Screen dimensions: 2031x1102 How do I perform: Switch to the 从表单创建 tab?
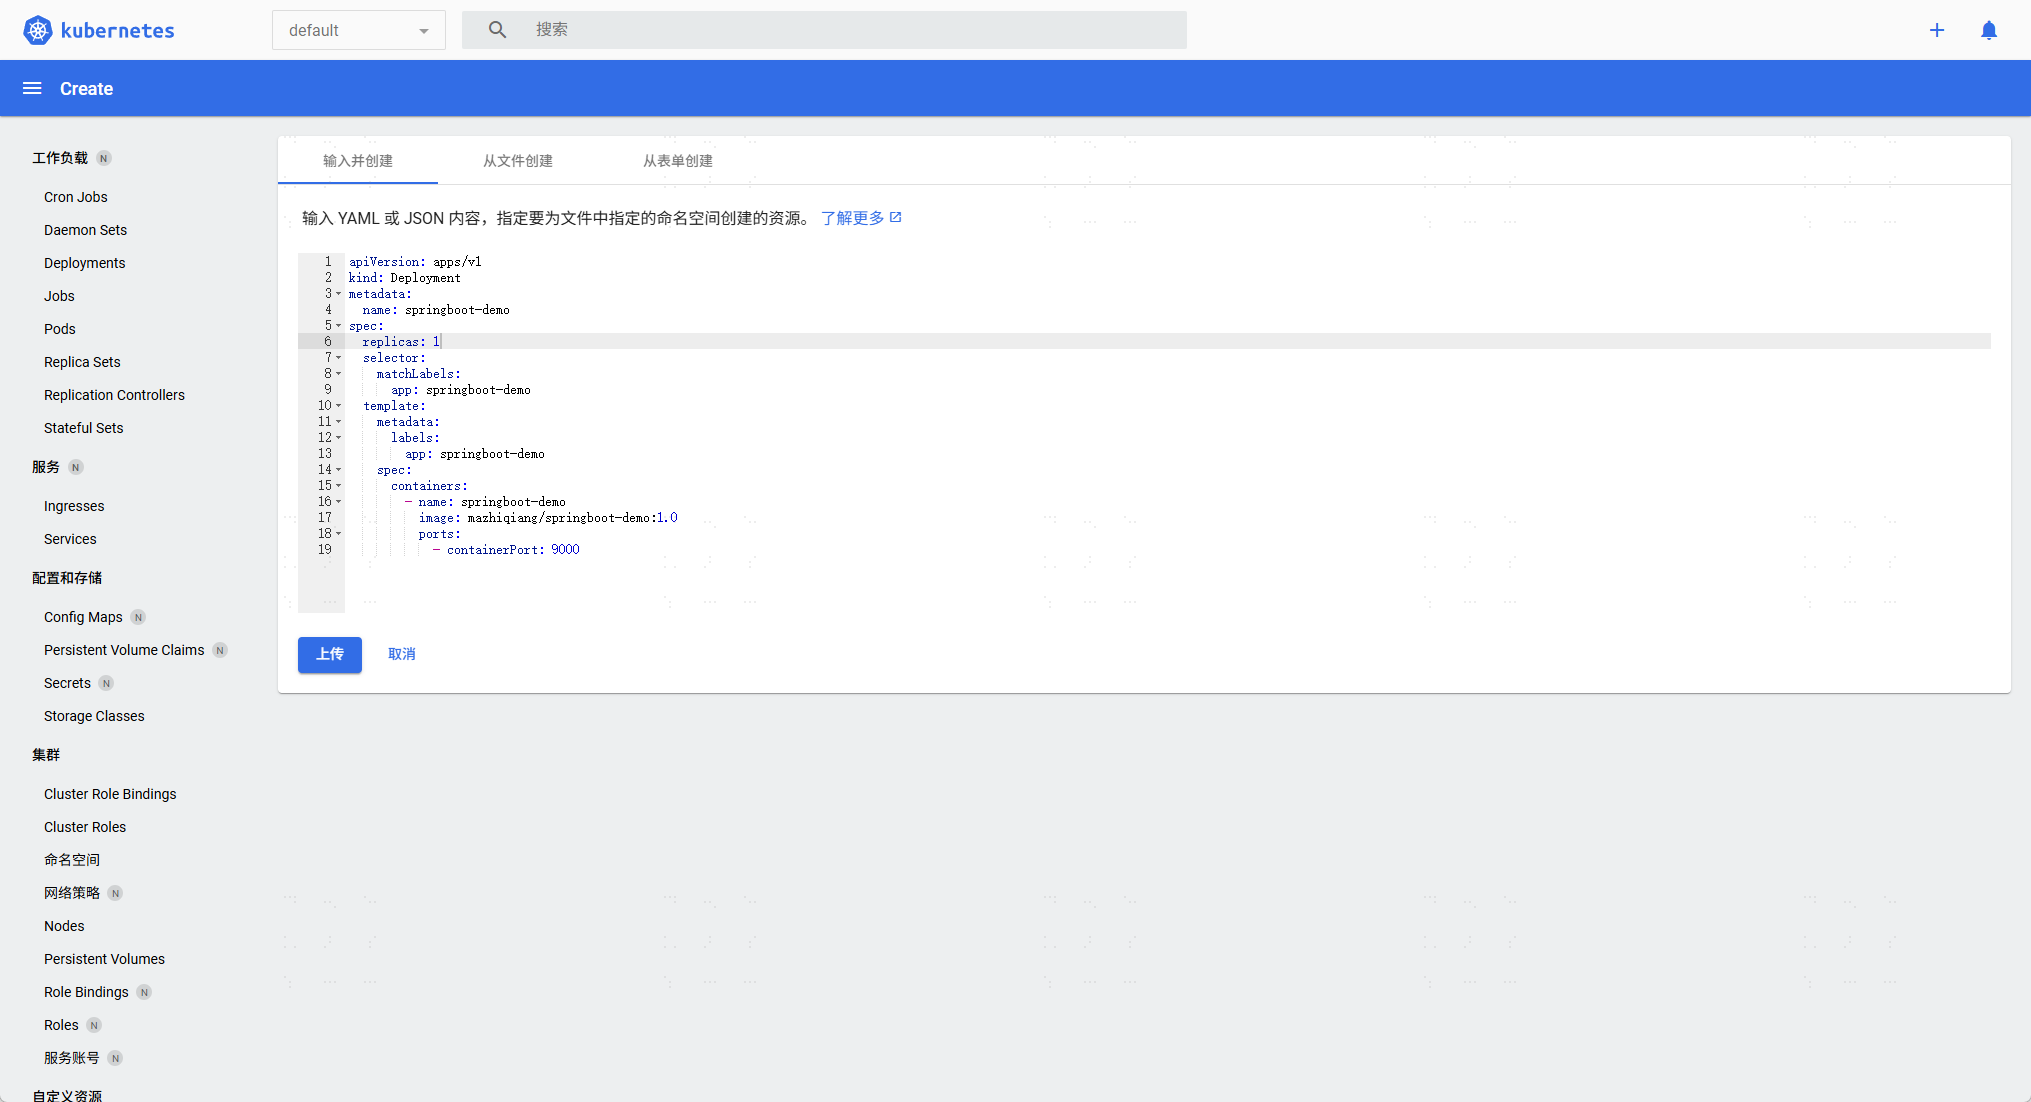point(677,161)
